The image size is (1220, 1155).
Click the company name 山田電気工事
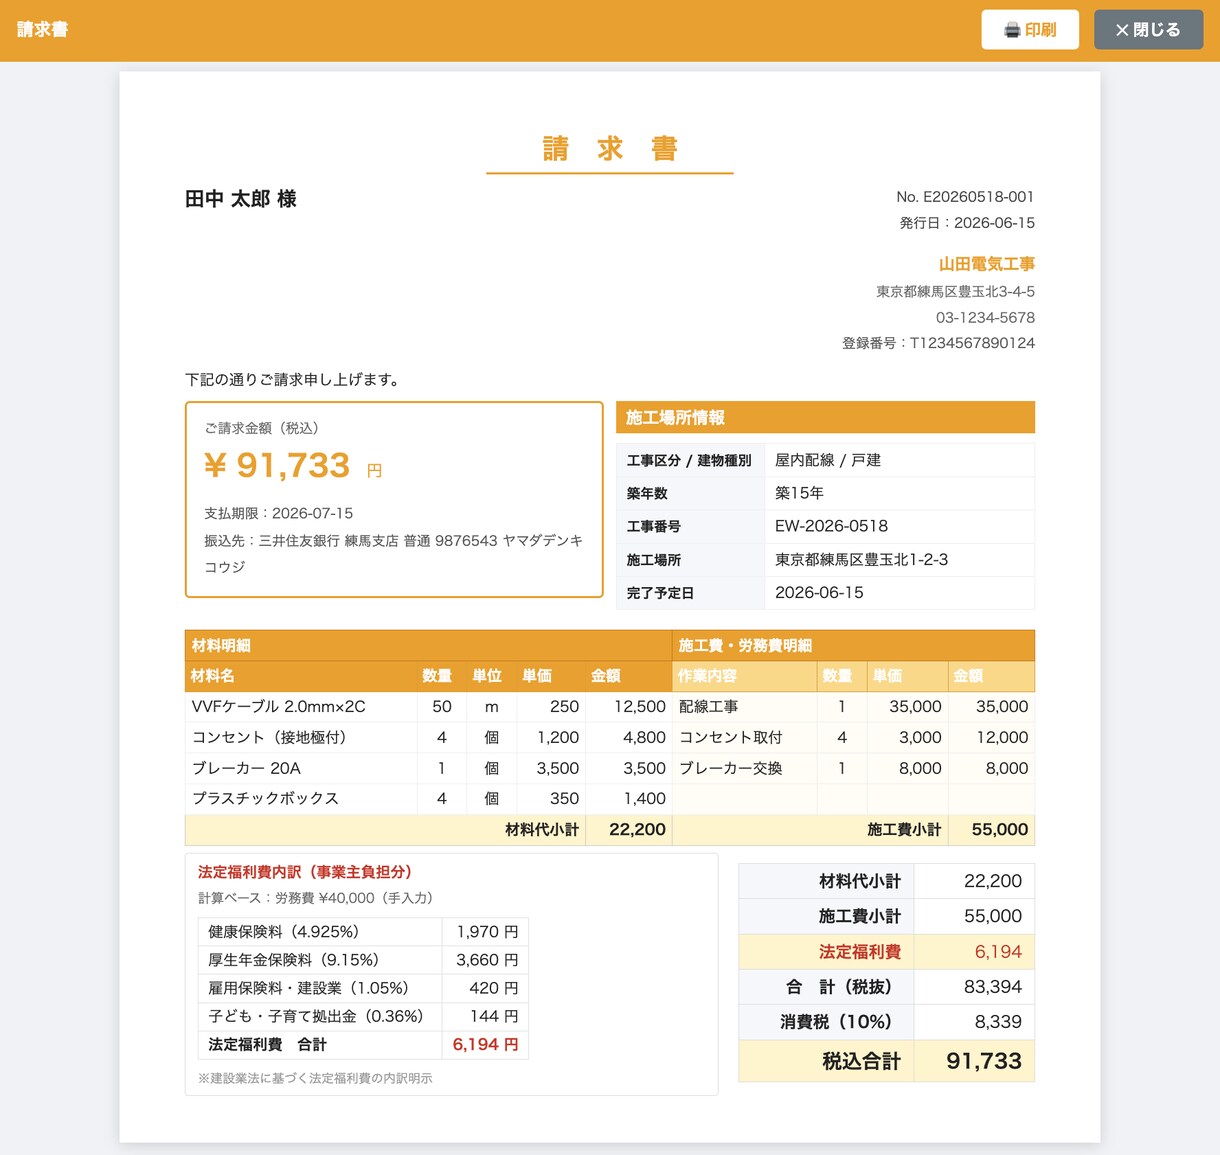(986, 264)
